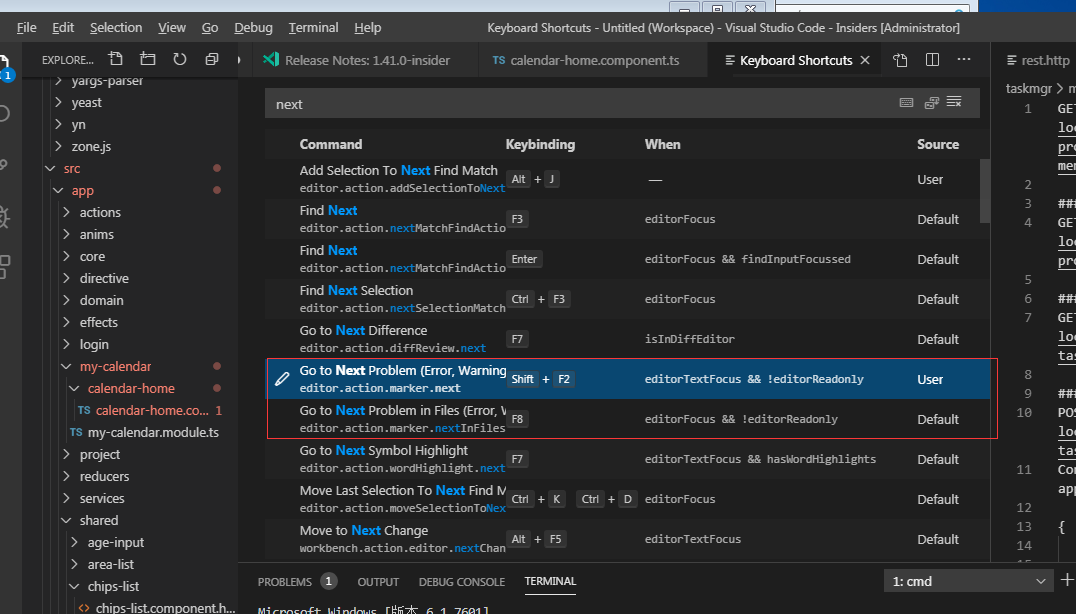The width and height of the screenshot is (1076, 614).
Task: Show the Problems panel tab
Action: (285, 582)
